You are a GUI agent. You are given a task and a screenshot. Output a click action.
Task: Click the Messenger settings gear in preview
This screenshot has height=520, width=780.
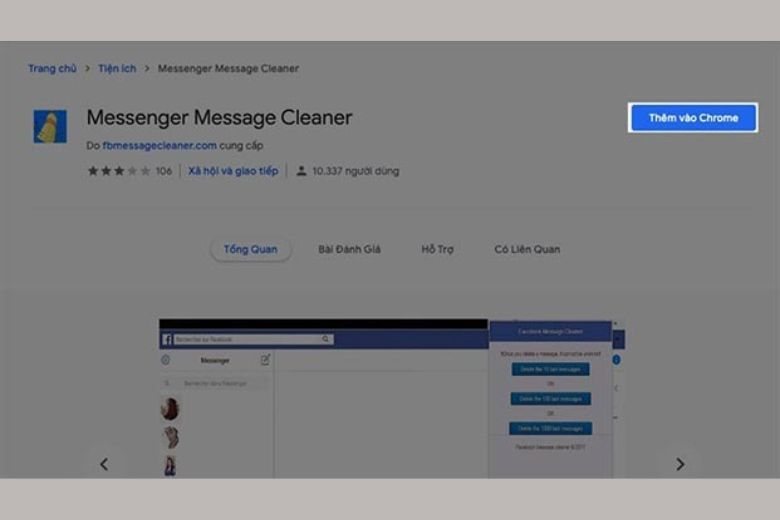click(x=166, y=360)
